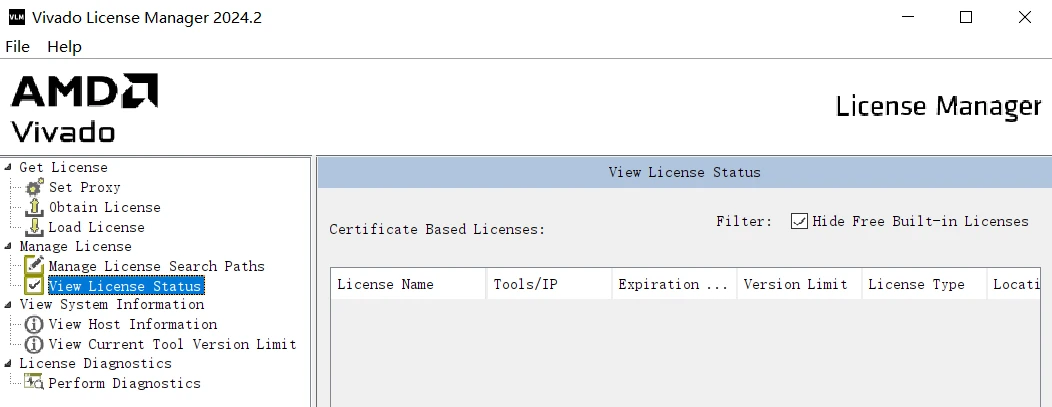Image resolution: width=1052 pixels, height=407 pixels.
Task: Open the Help menu
Action: coord(65,47)
